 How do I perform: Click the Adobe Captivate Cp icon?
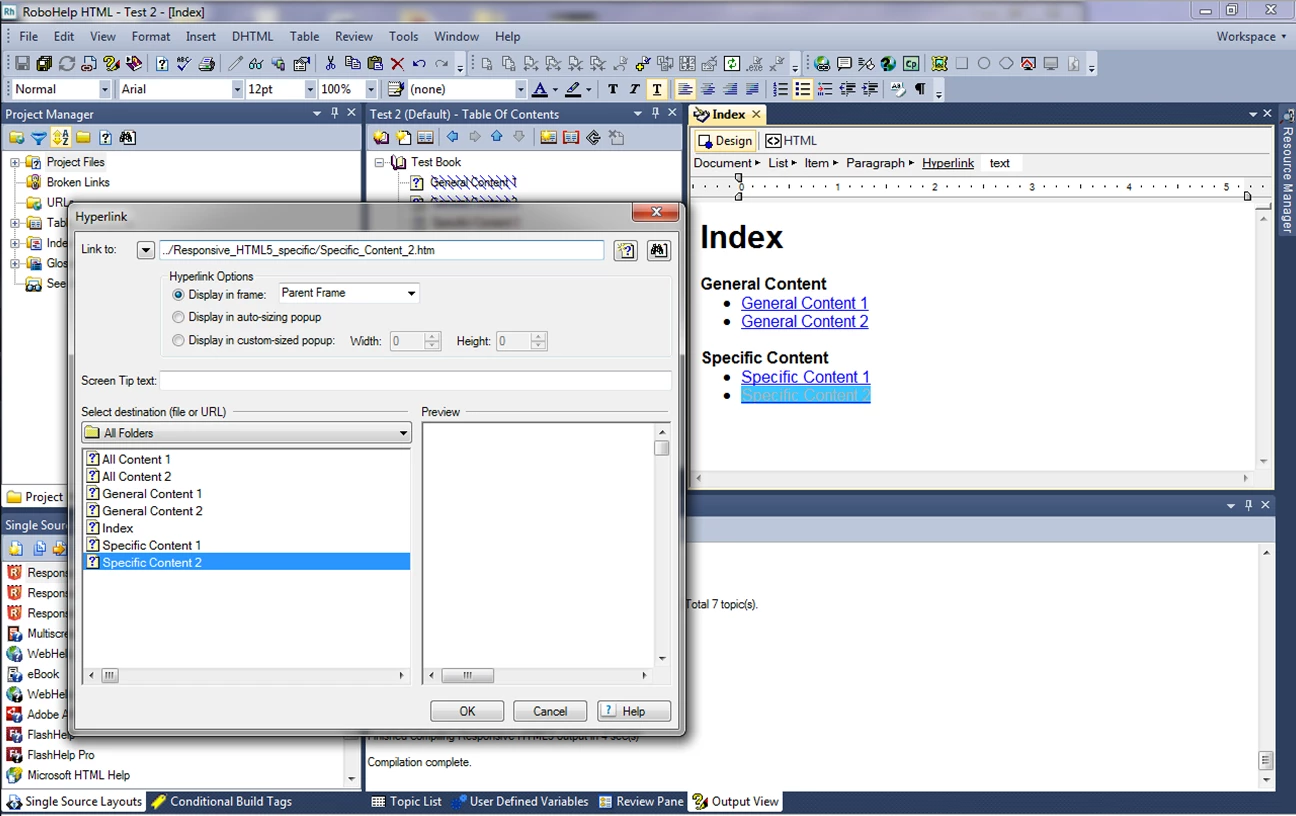tap(910, 63)
